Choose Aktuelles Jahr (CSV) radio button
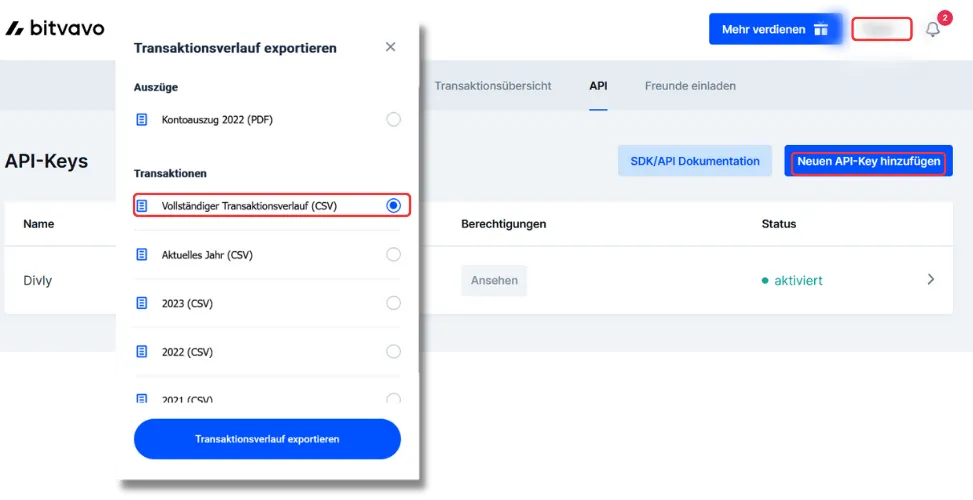This screenshot has height=500, width=973. point(393,255)
